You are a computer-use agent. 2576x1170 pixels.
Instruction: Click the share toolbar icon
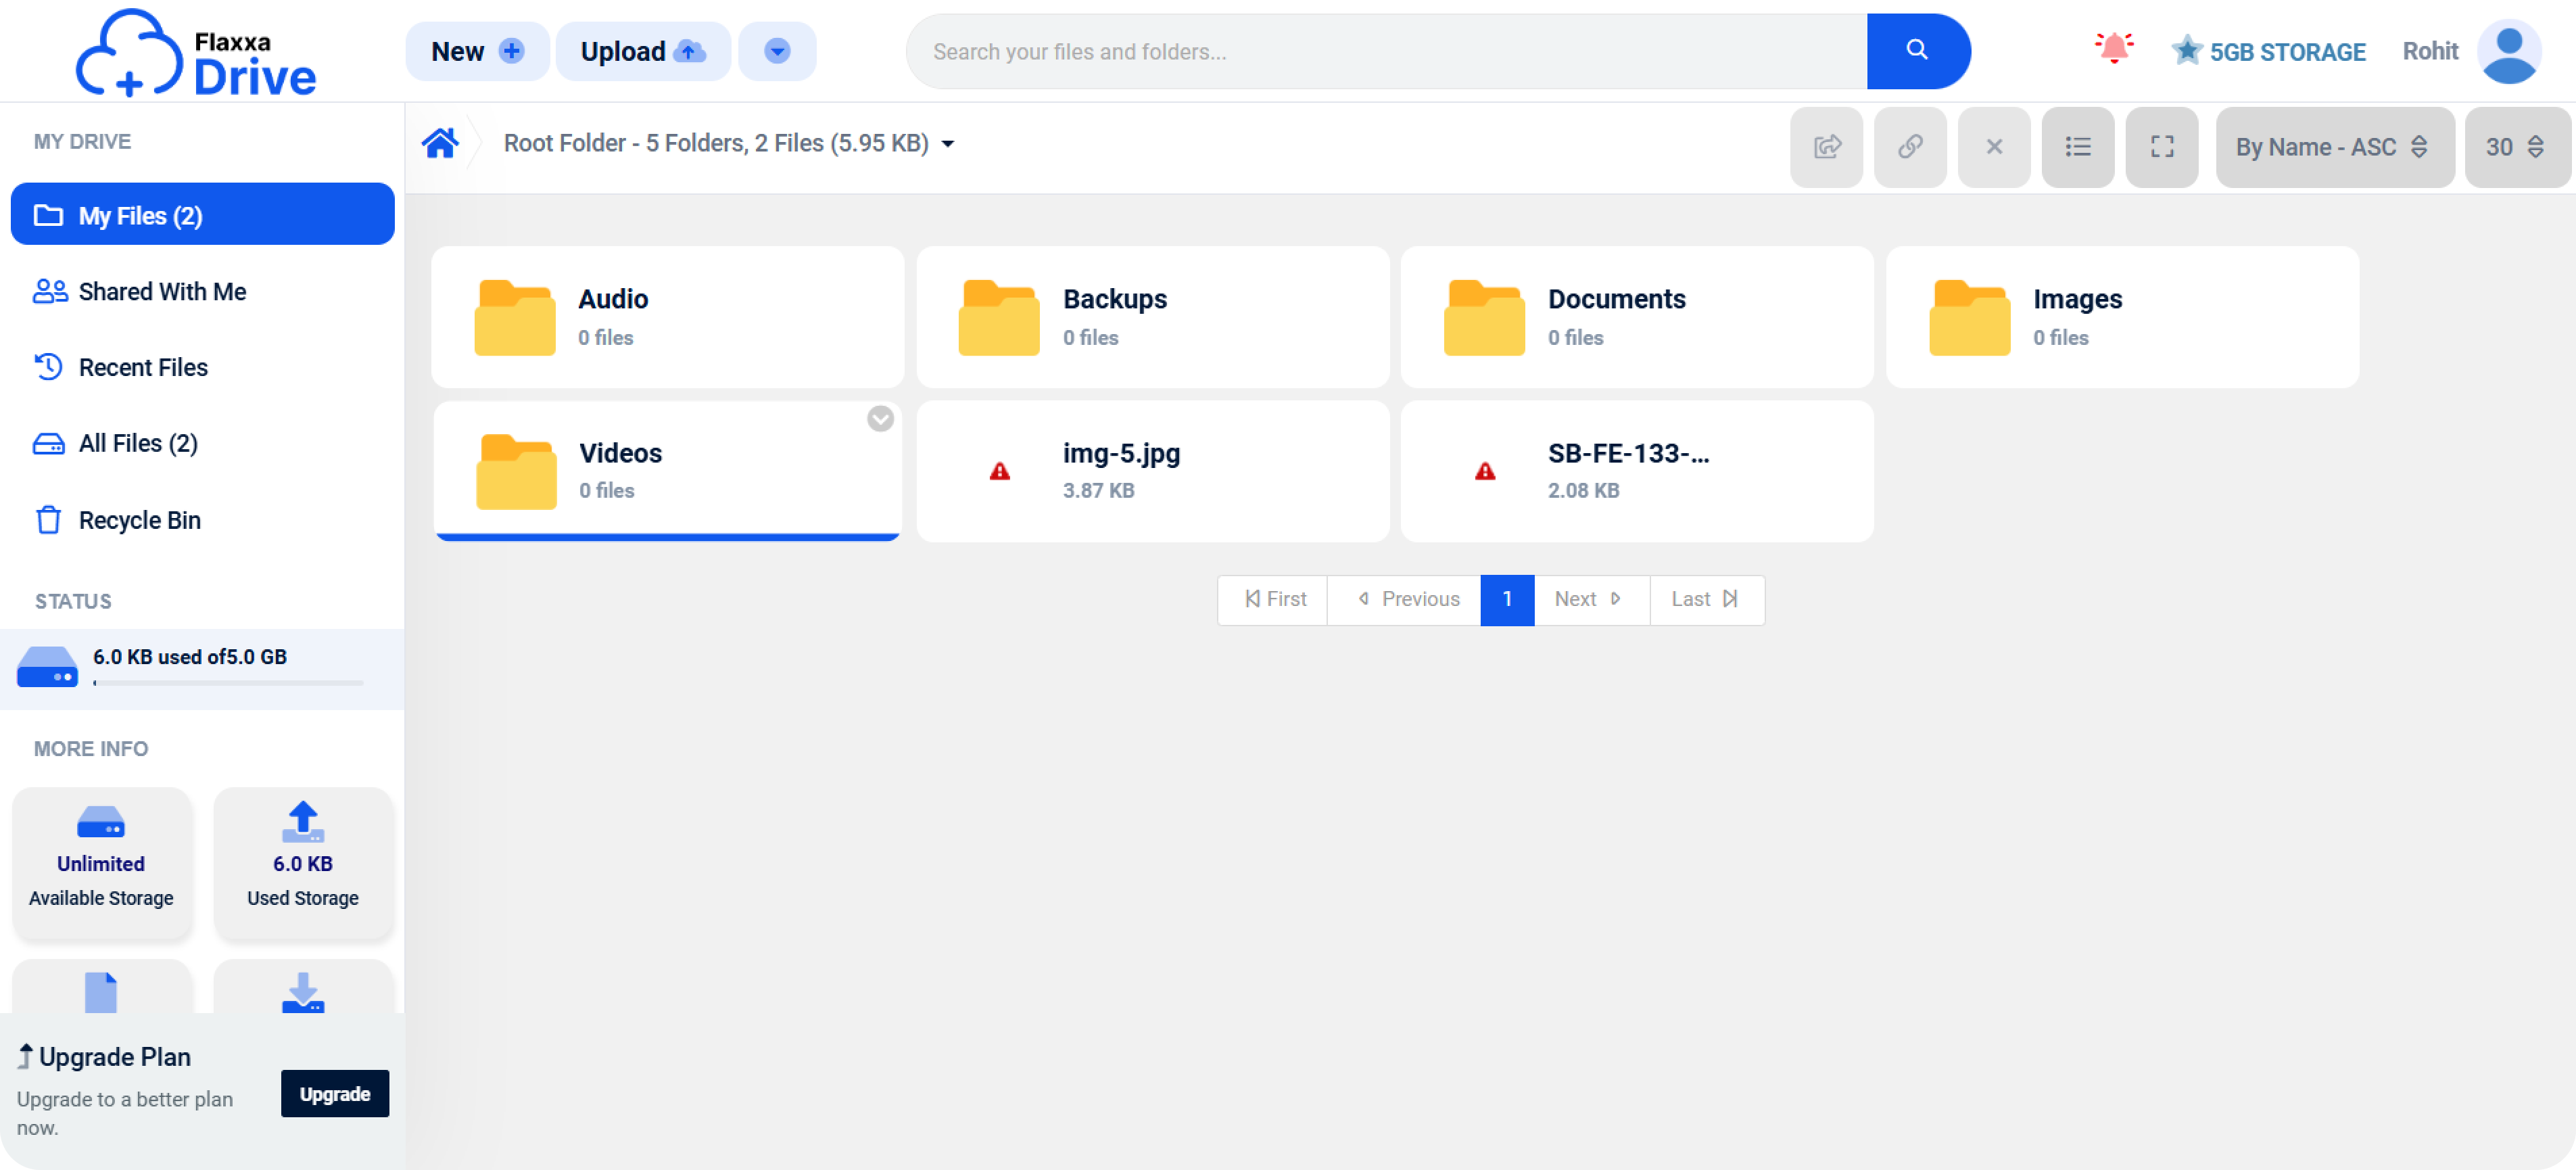[1826, 147]
